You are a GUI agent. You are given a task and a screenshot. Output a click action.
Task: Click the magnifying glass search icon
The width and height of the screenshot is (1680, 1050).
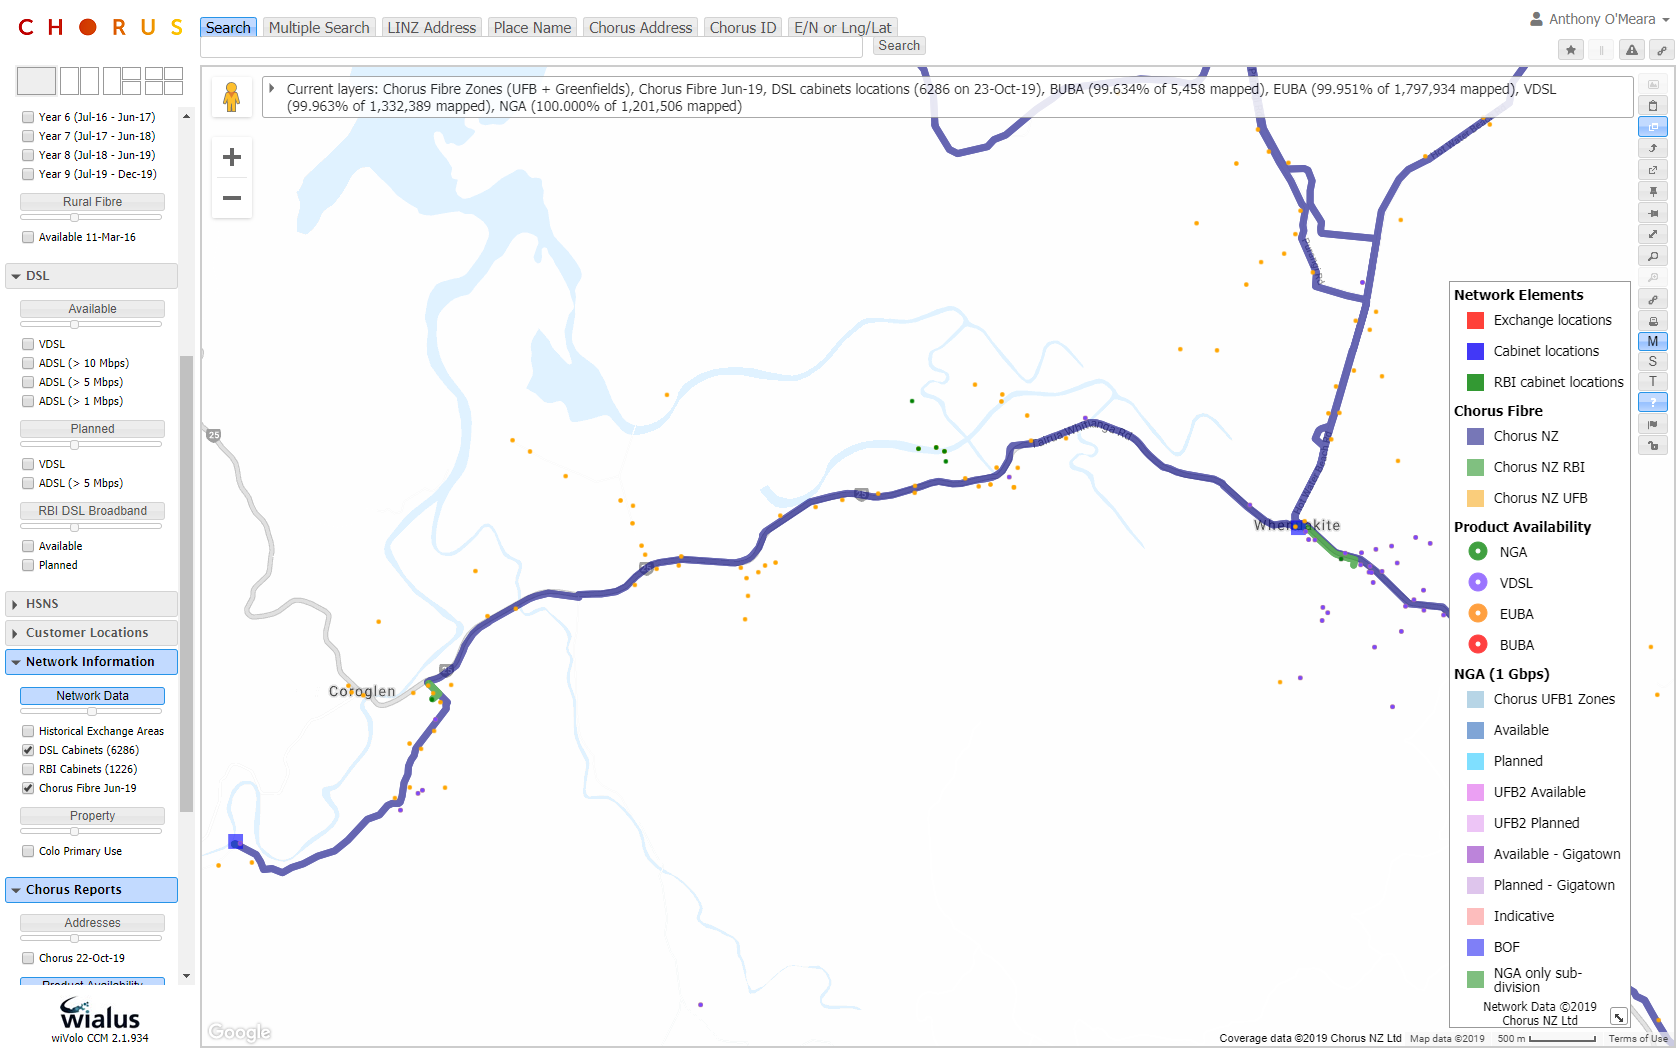1653,256
